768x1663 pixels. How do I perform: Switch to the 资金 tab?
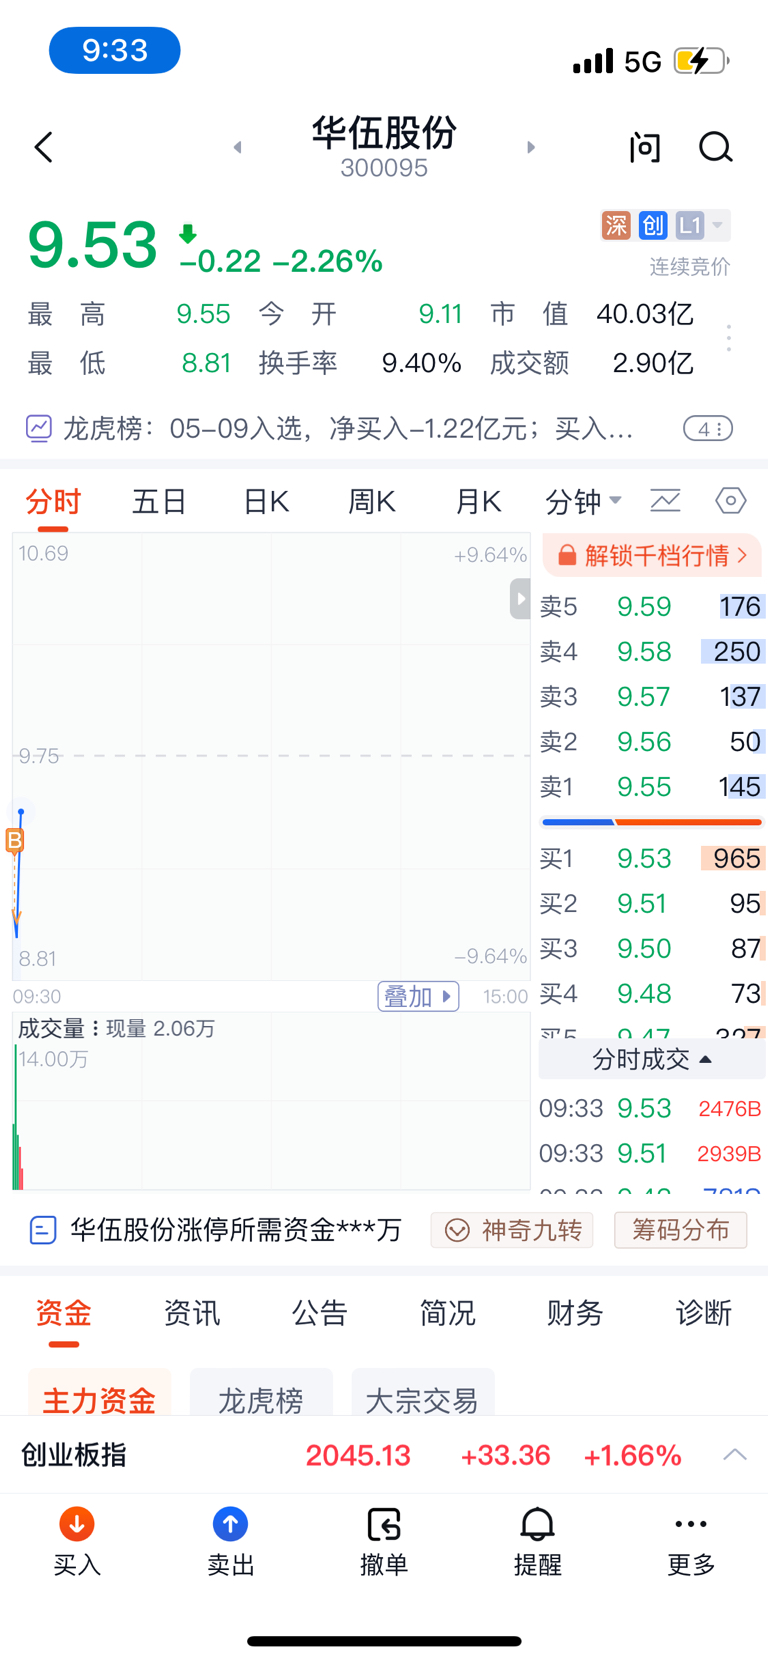point(64,1313)
